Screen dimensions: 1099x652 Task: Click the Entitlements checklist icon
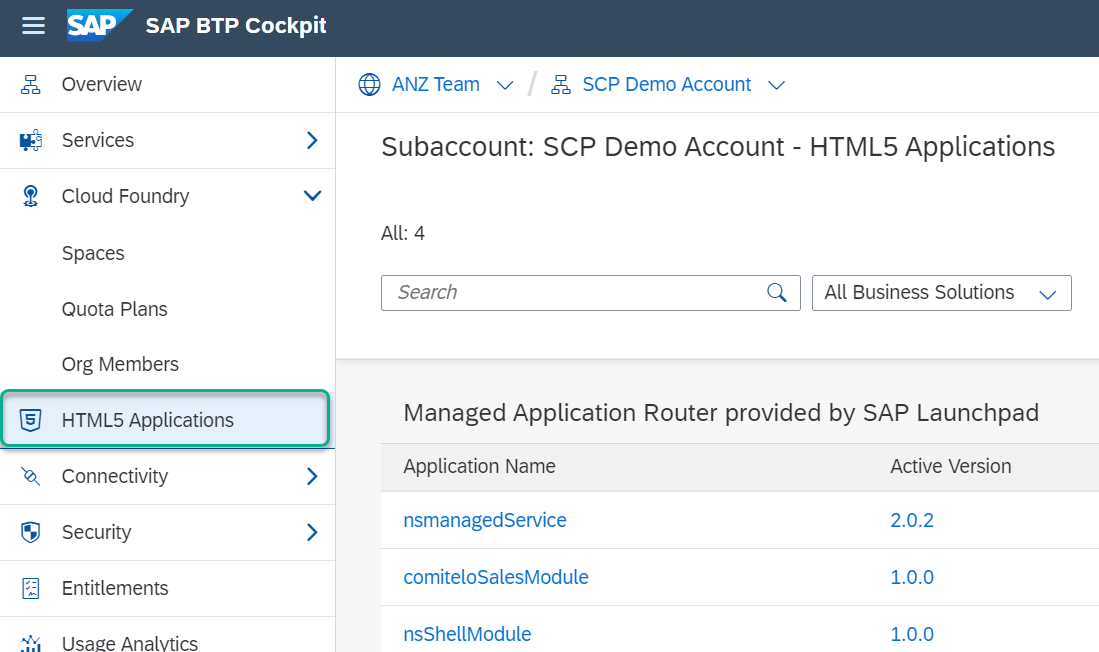[x=30, y=588]
